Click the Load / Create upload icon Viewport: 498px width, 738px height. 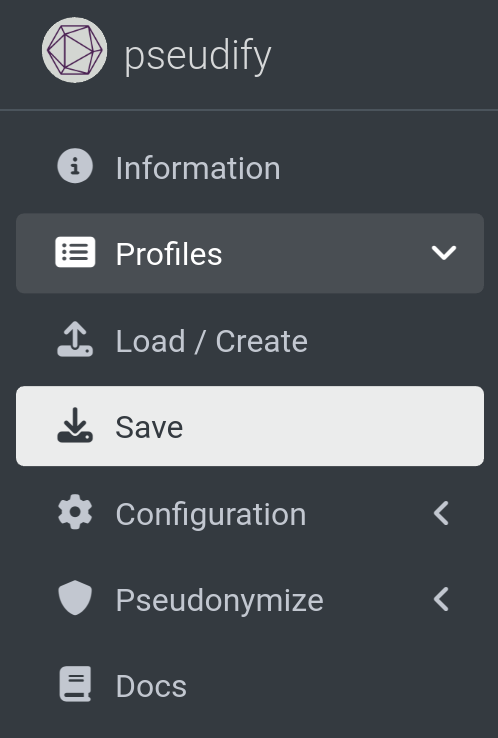[x=75, y=339]
